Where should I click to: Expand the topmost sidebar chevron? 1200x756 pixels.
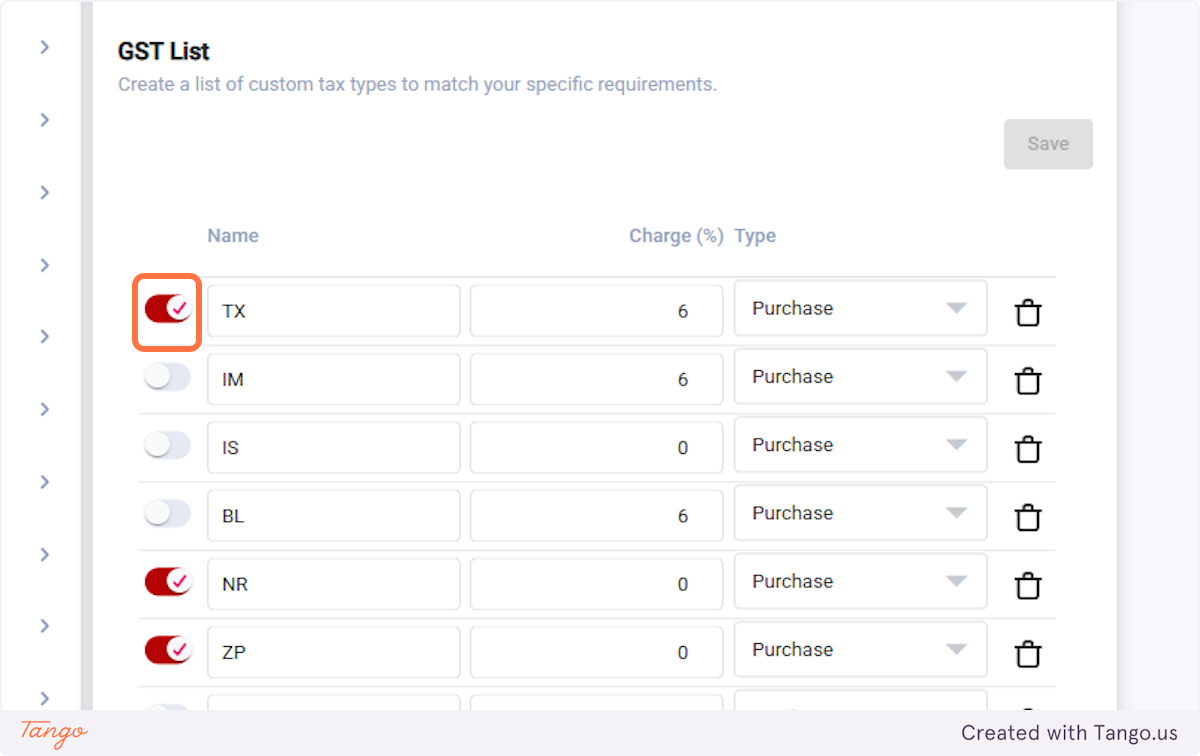click(45, 47)
